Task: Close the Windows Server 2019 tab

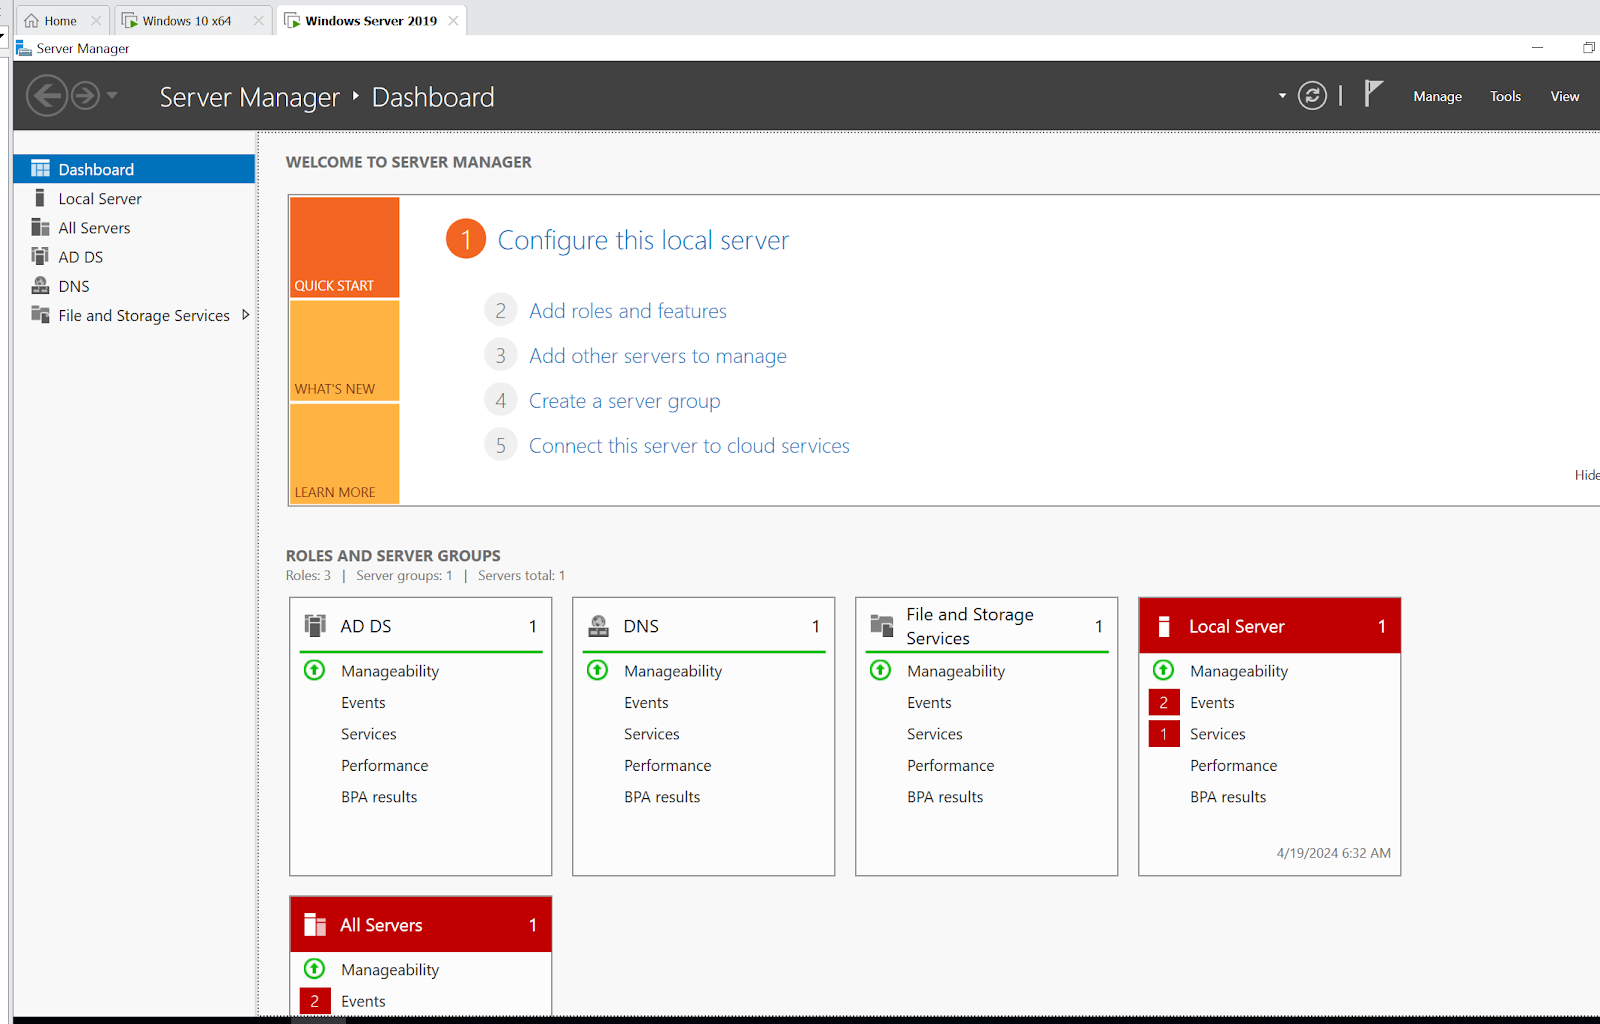Action: (453, 20)
